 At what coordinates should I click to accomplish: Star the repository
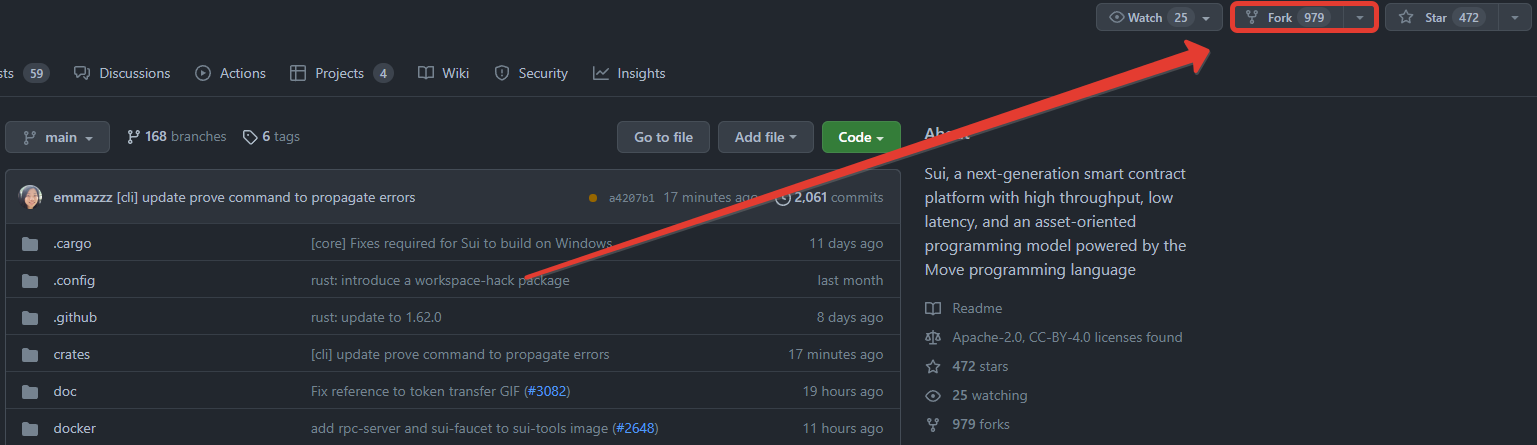[1441, 18]
